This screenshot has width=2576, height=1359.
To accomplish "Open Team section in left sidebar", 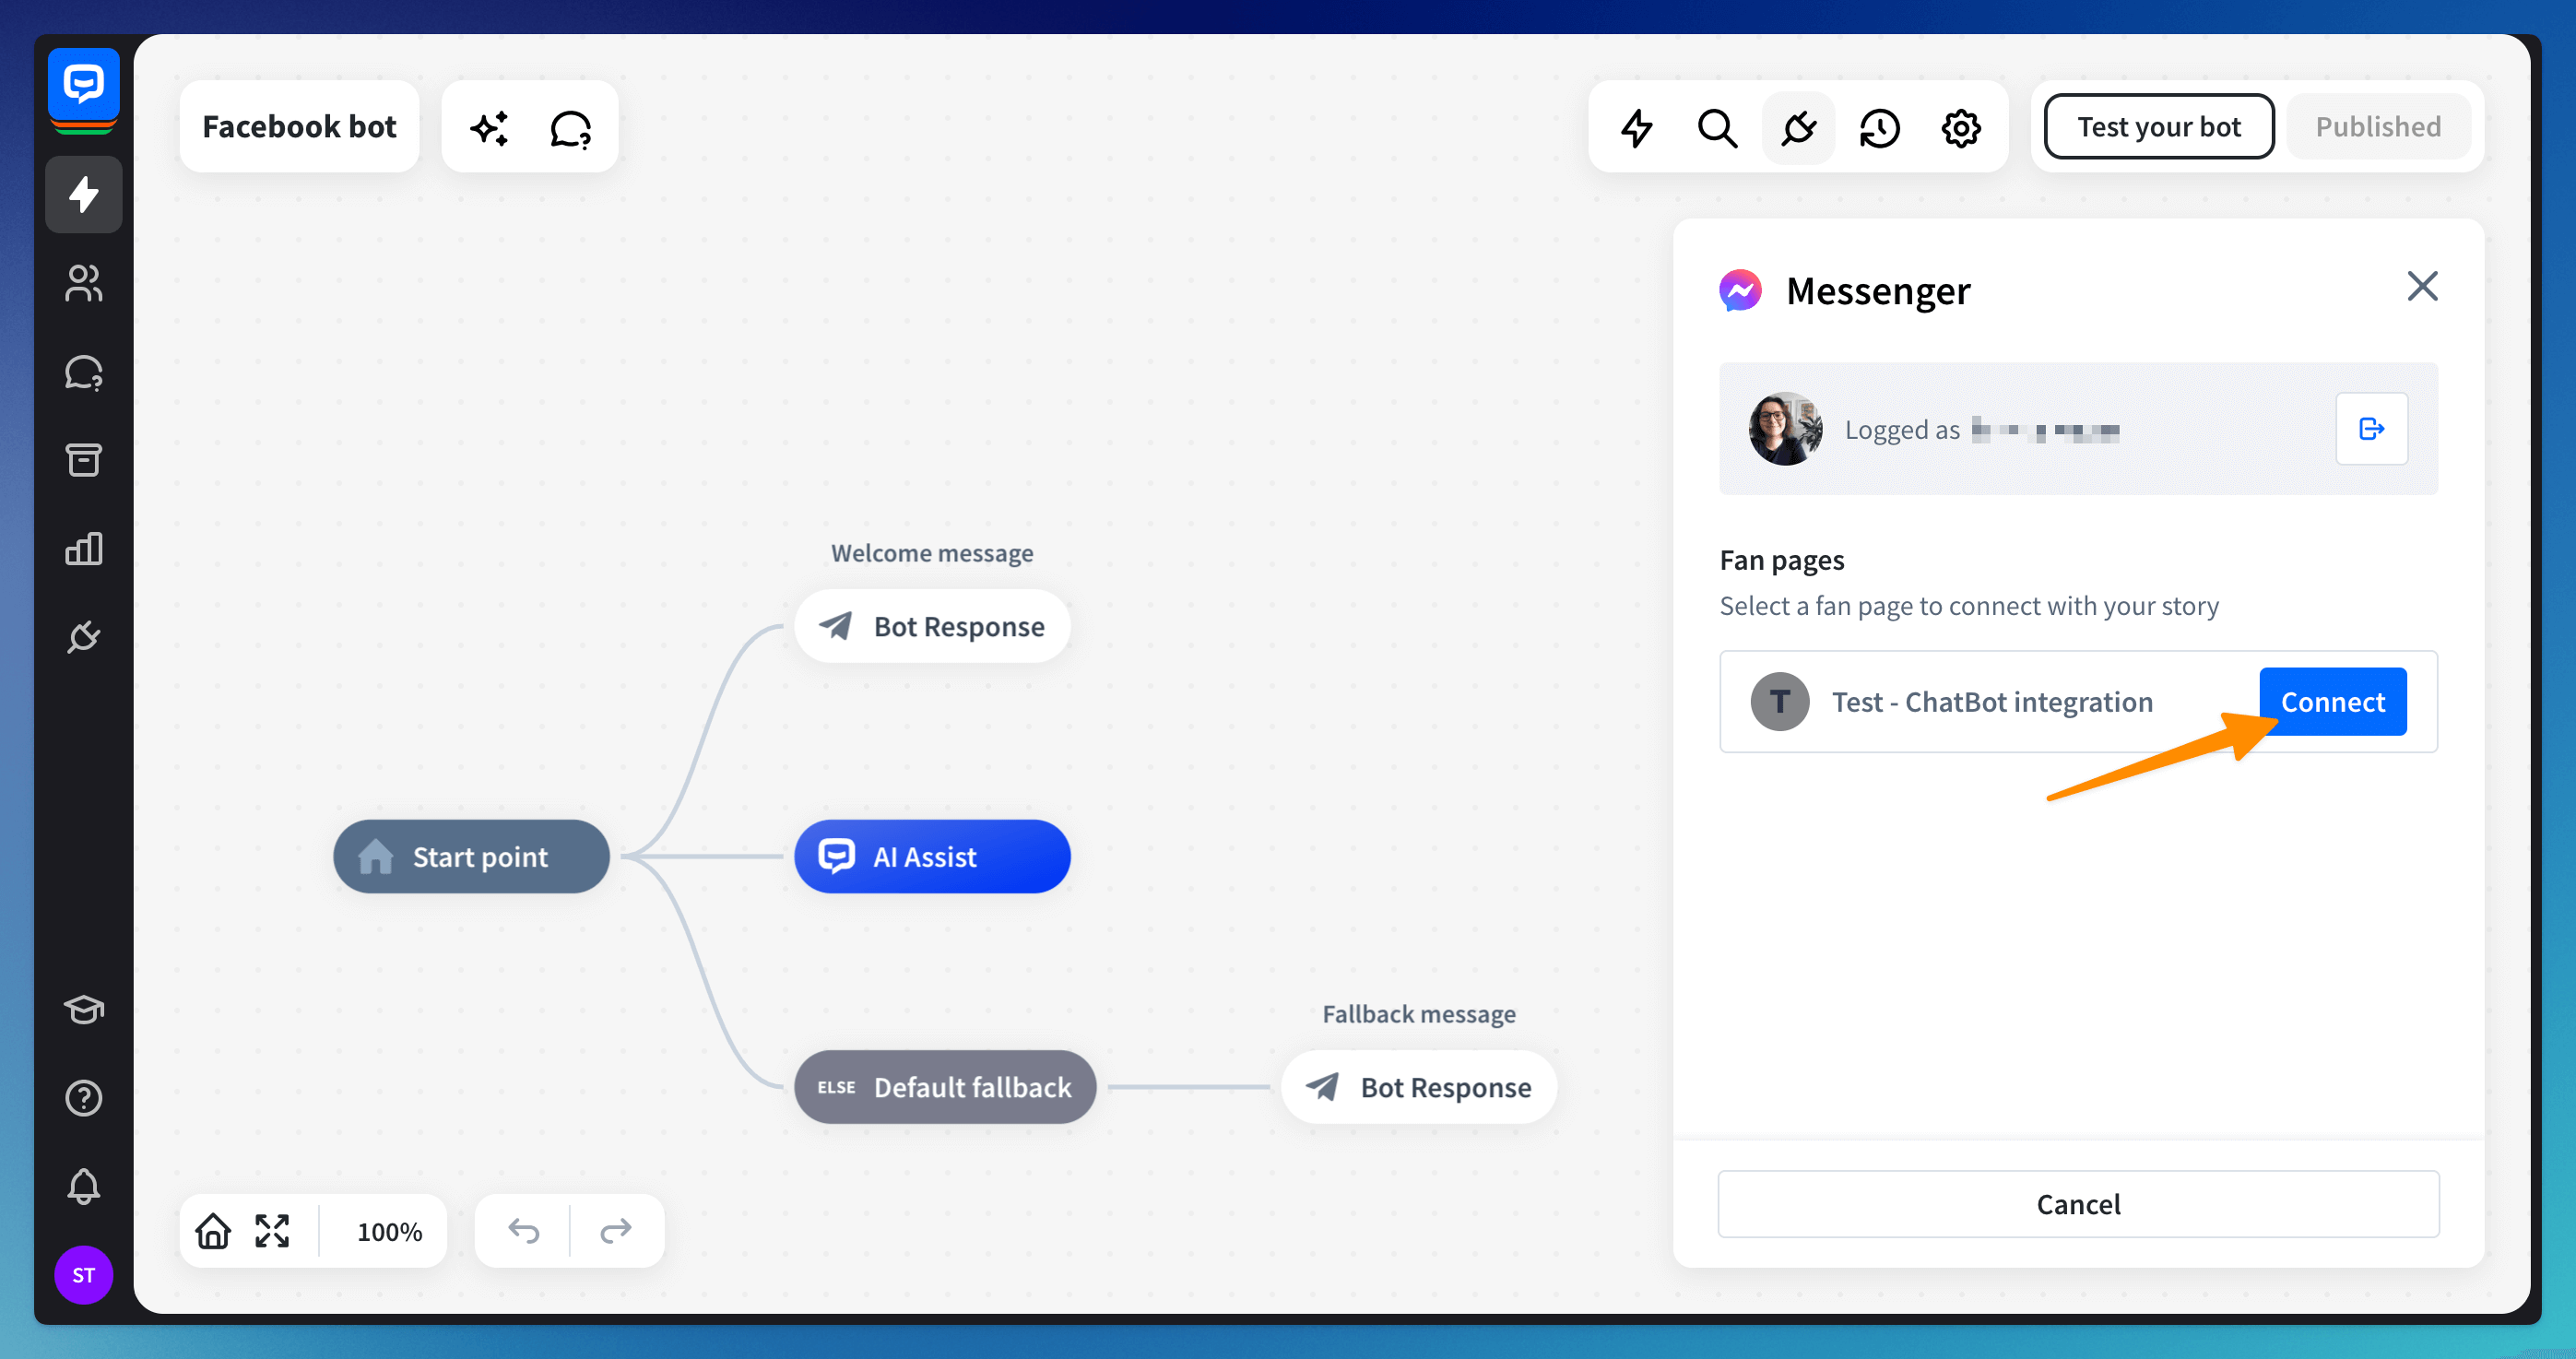I will (x=84, y=283).
